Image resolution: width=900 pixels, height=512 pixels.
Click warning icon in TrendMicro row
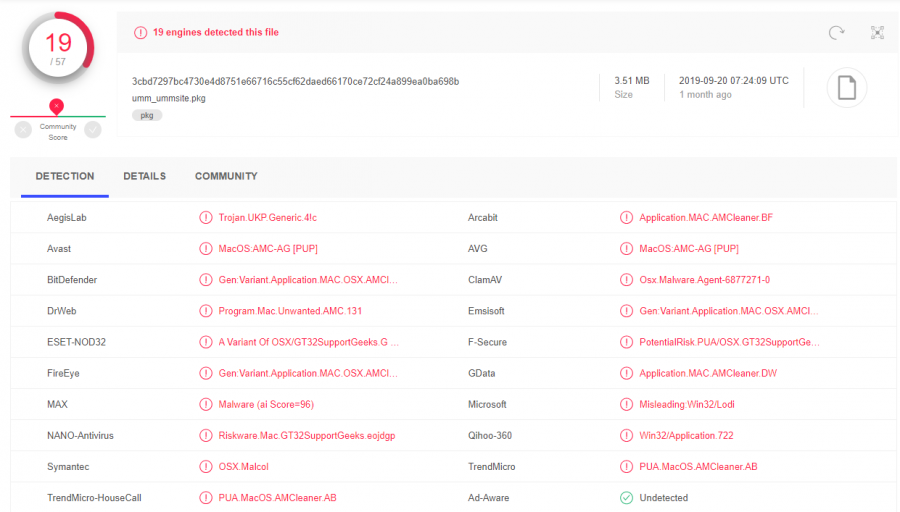626,467
